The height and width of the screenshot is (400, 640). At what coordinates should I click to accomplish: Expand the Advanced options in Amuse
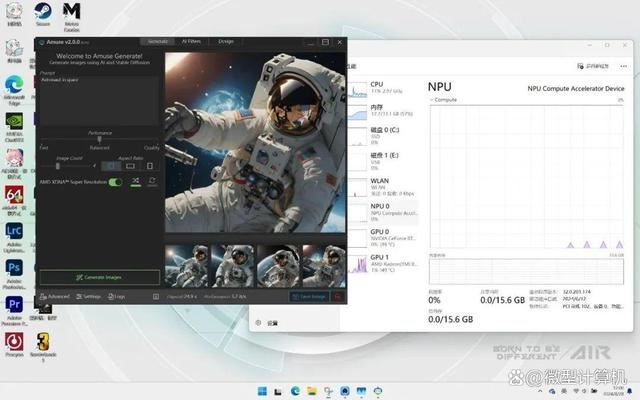55,296
